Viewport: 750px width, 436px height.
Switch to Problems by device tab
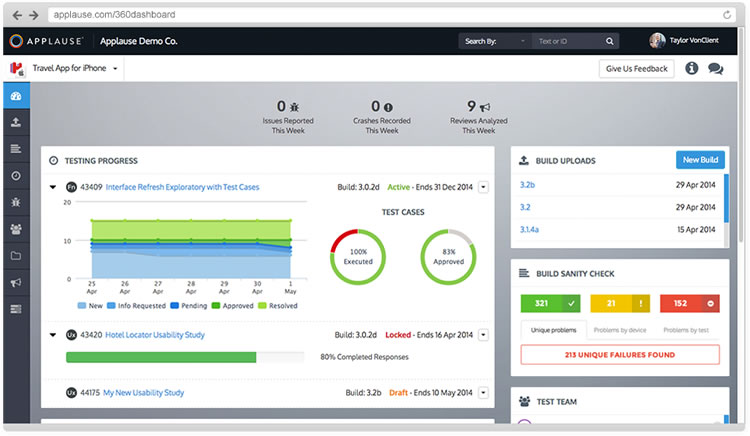619,329
